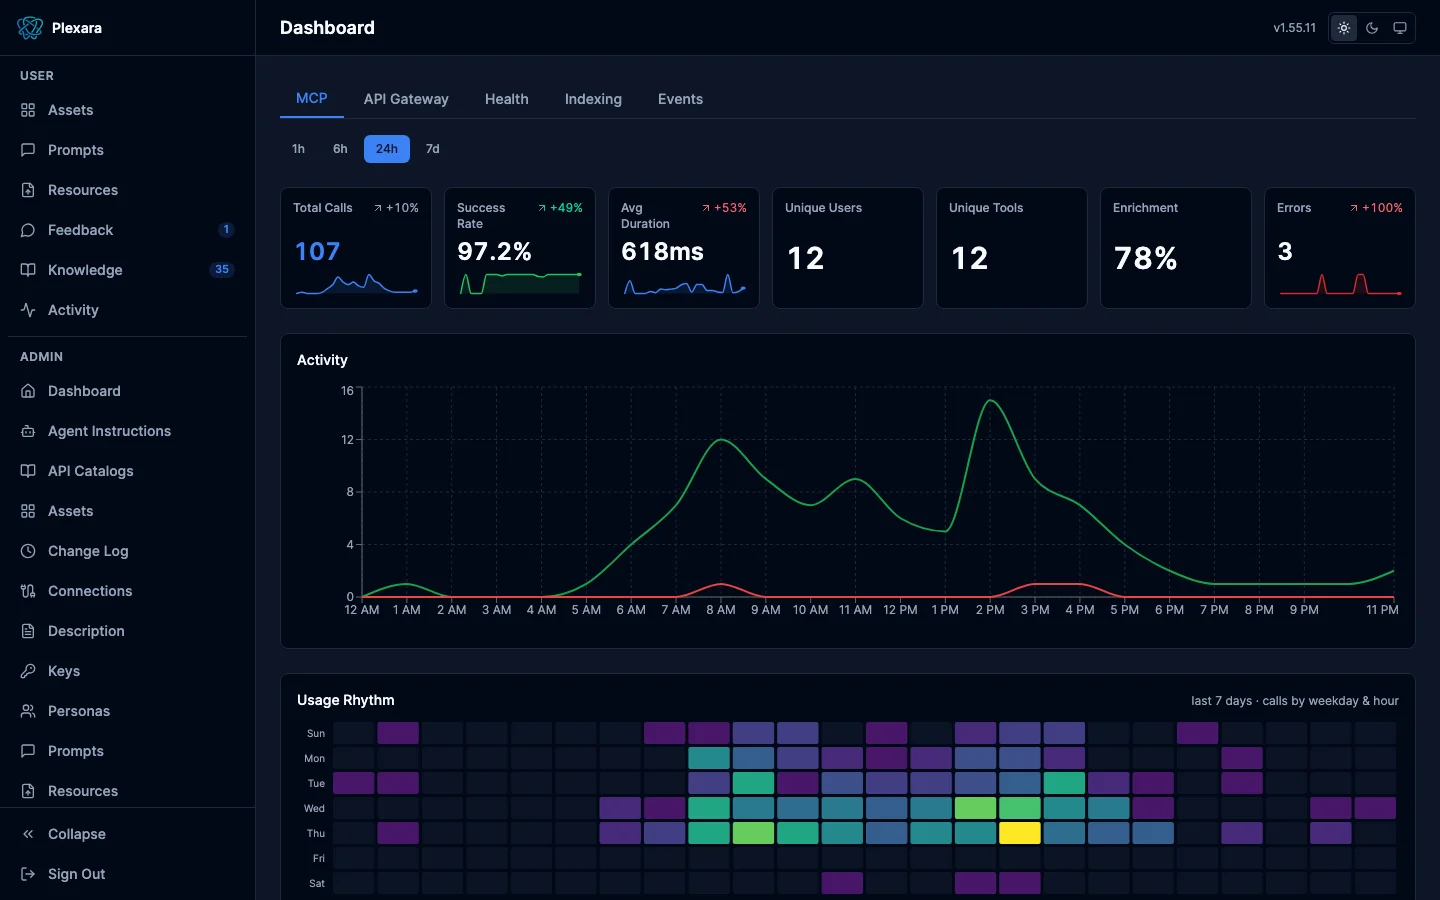Open the Total Calls 107 card

(x=356, y=248)
